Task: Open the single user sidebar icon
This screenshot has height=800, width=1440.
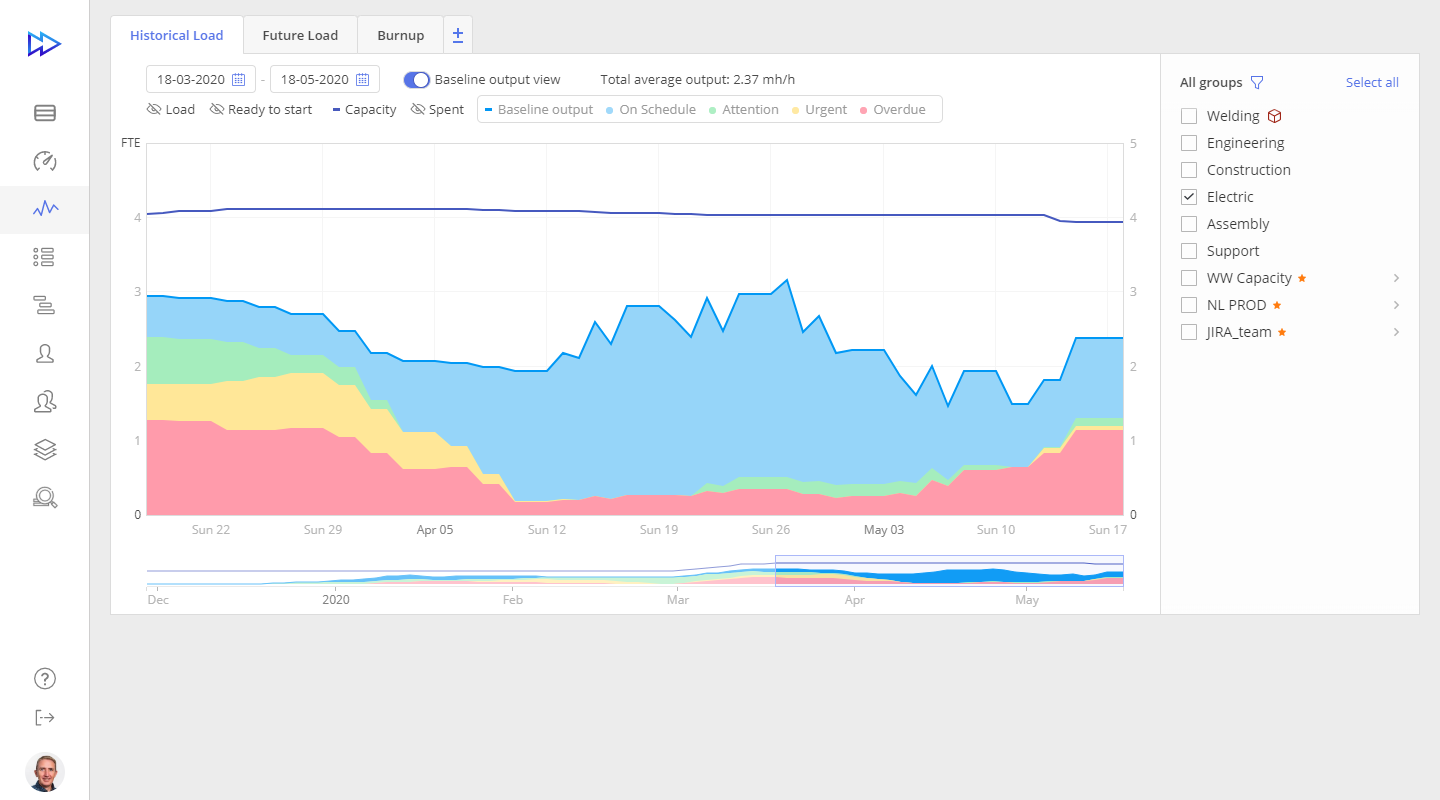Action: click(44, 353)
